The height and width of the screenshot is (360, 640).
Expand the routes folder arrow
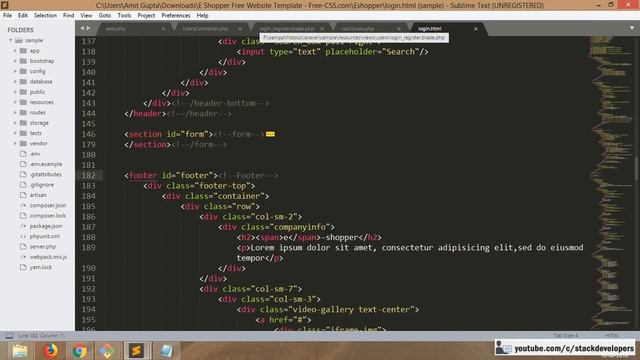pos(15,113)
